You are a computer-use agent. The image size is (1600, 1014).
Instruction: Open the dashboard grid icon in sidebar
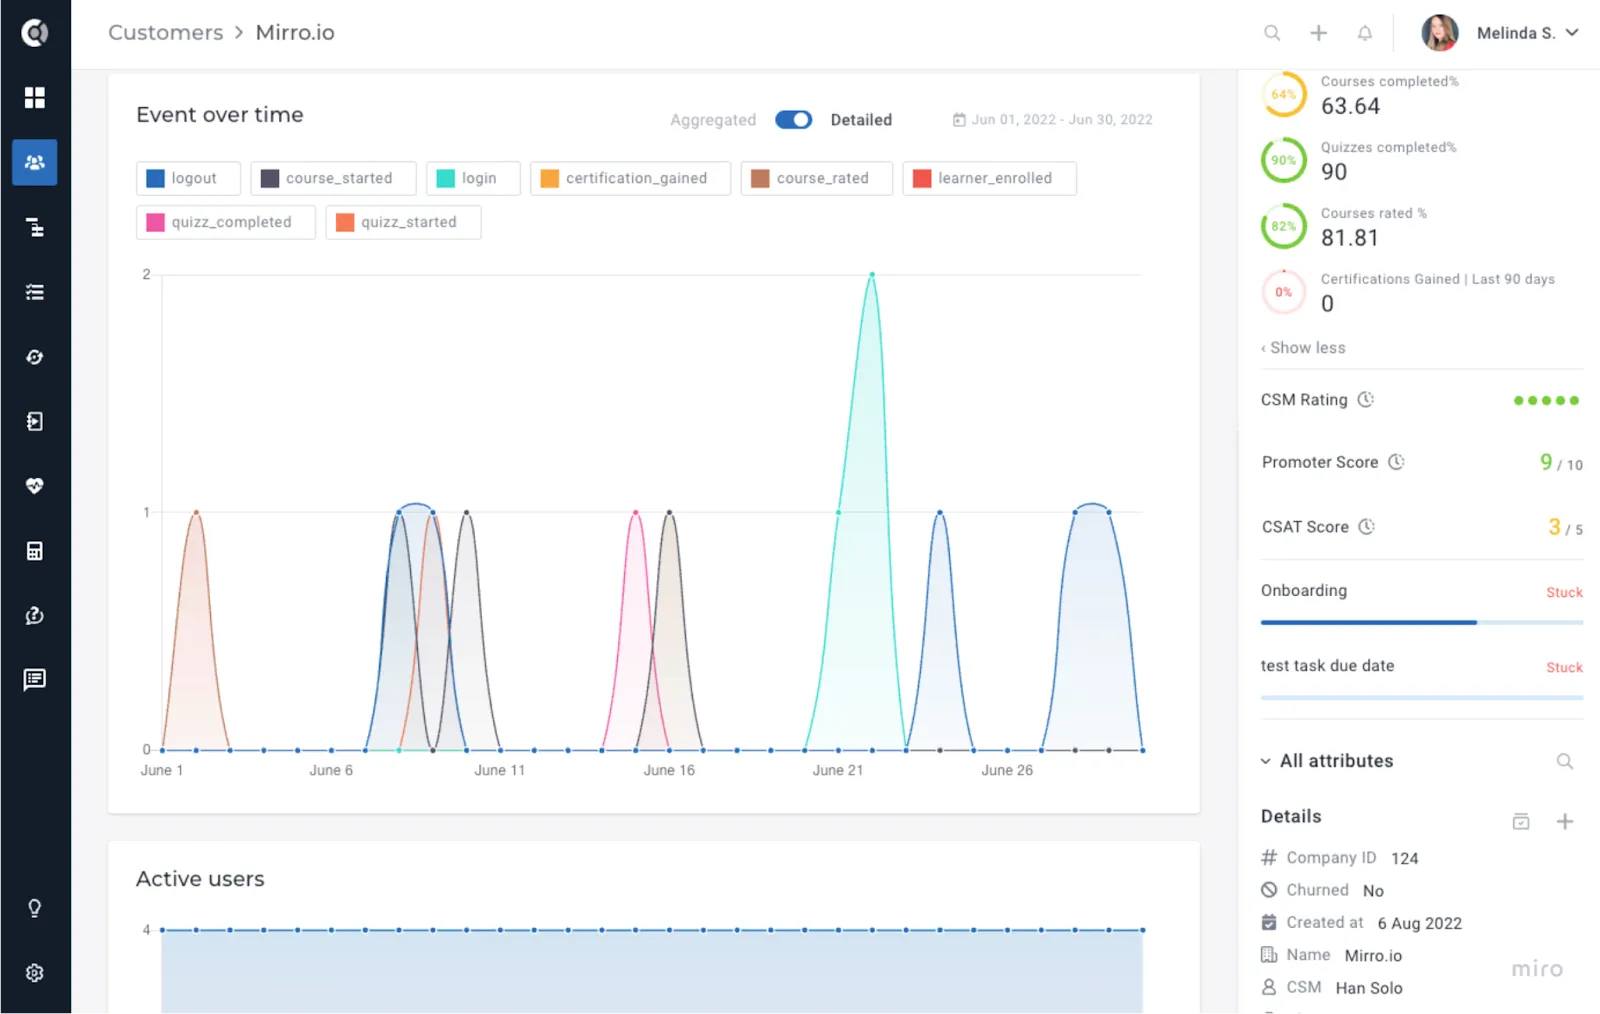tap(35, 97)
